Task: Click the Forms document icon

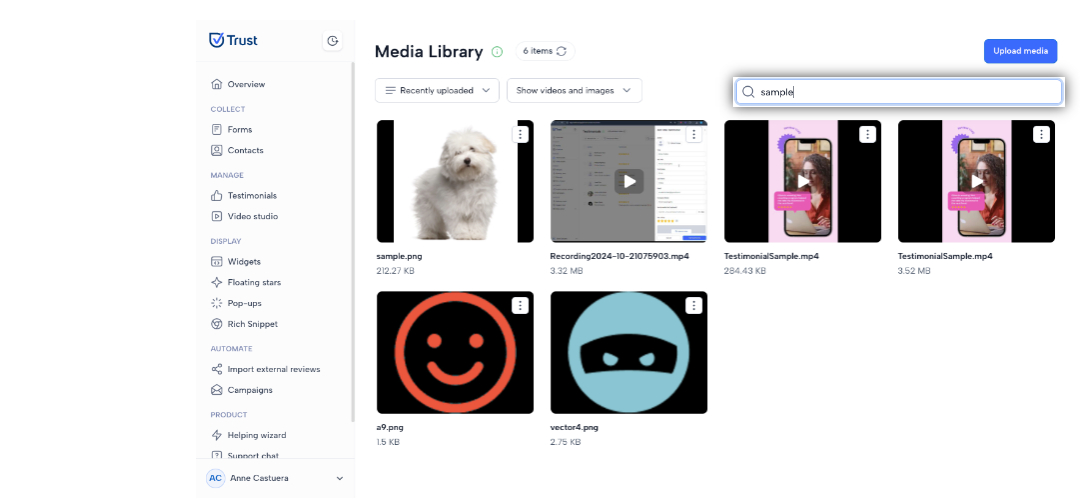Action: click(x=216, y=129)
